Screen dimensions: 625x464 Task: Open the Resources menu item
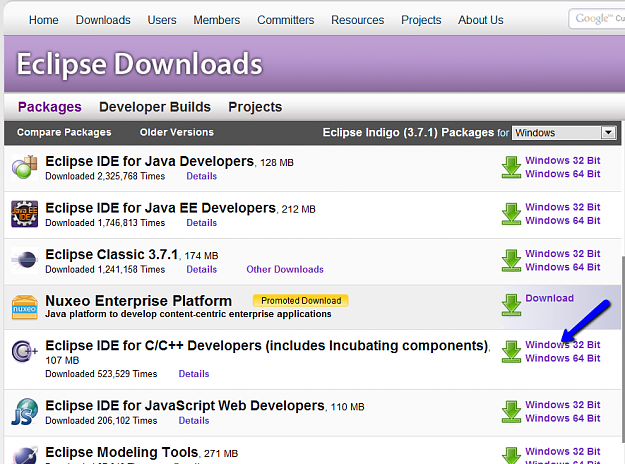point(358,20)
